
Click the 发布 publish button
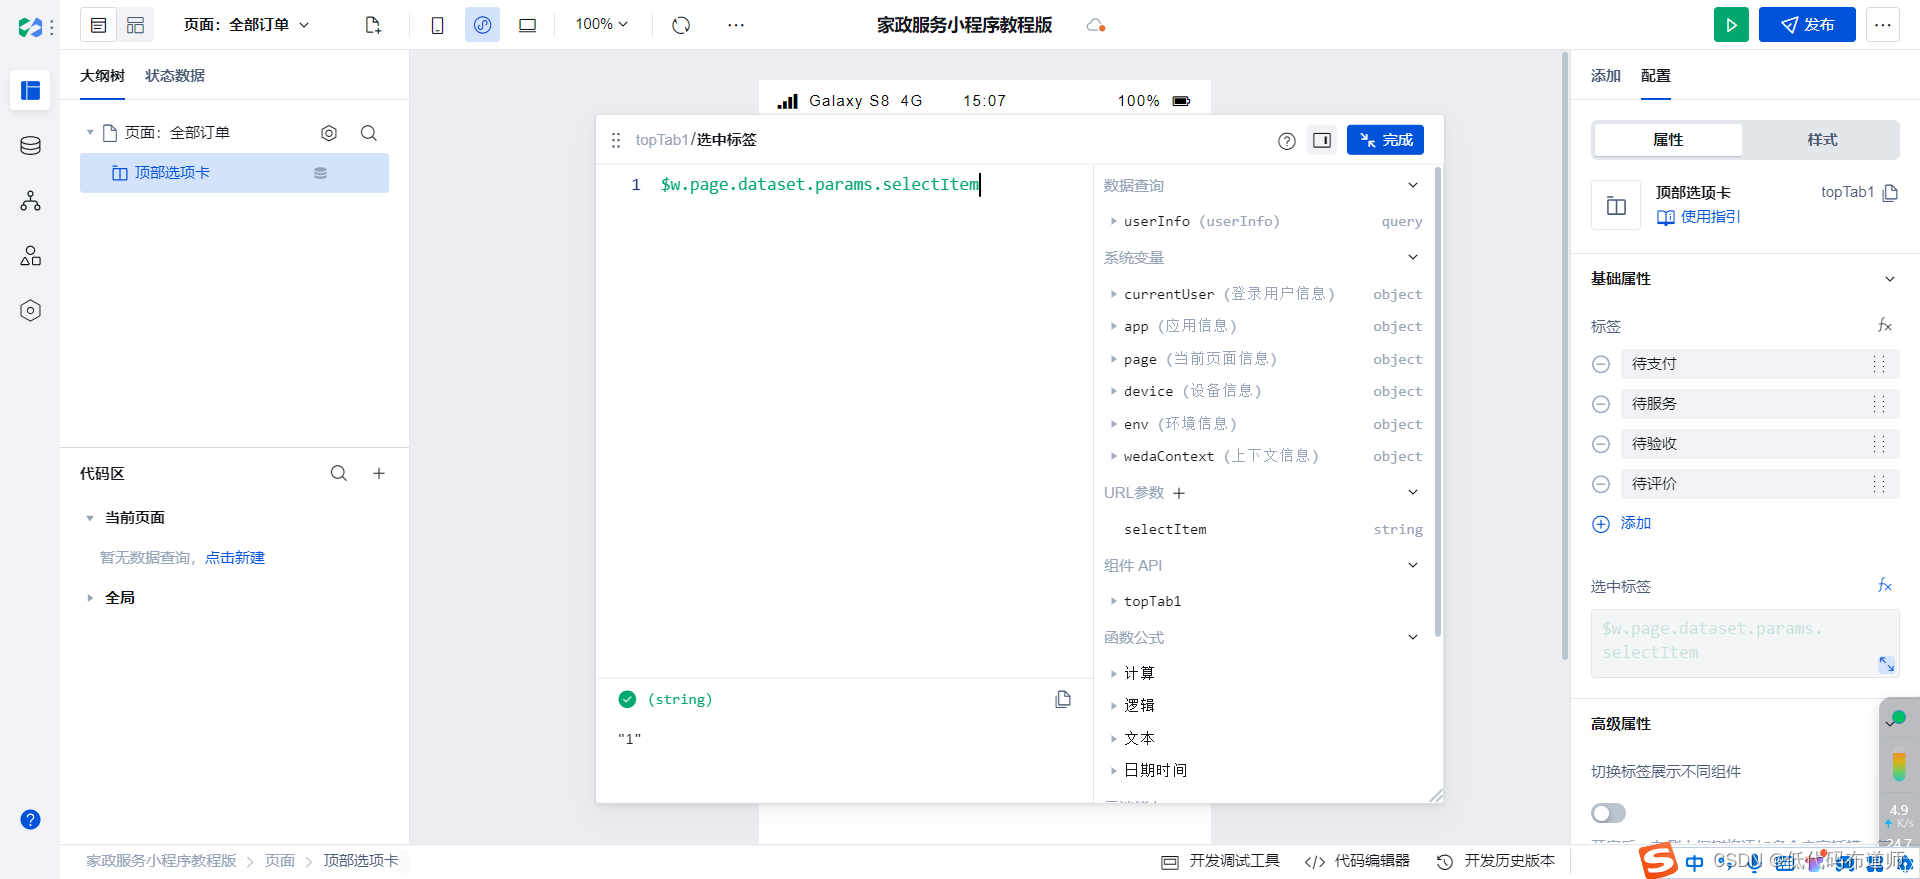(1807, 25)
